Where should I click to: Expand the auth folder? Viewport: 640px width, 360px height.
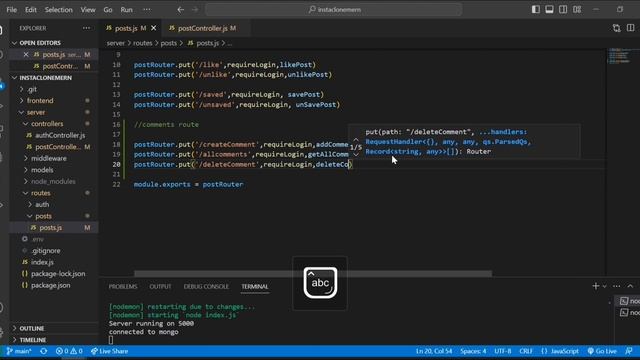(x=42, y=204)
